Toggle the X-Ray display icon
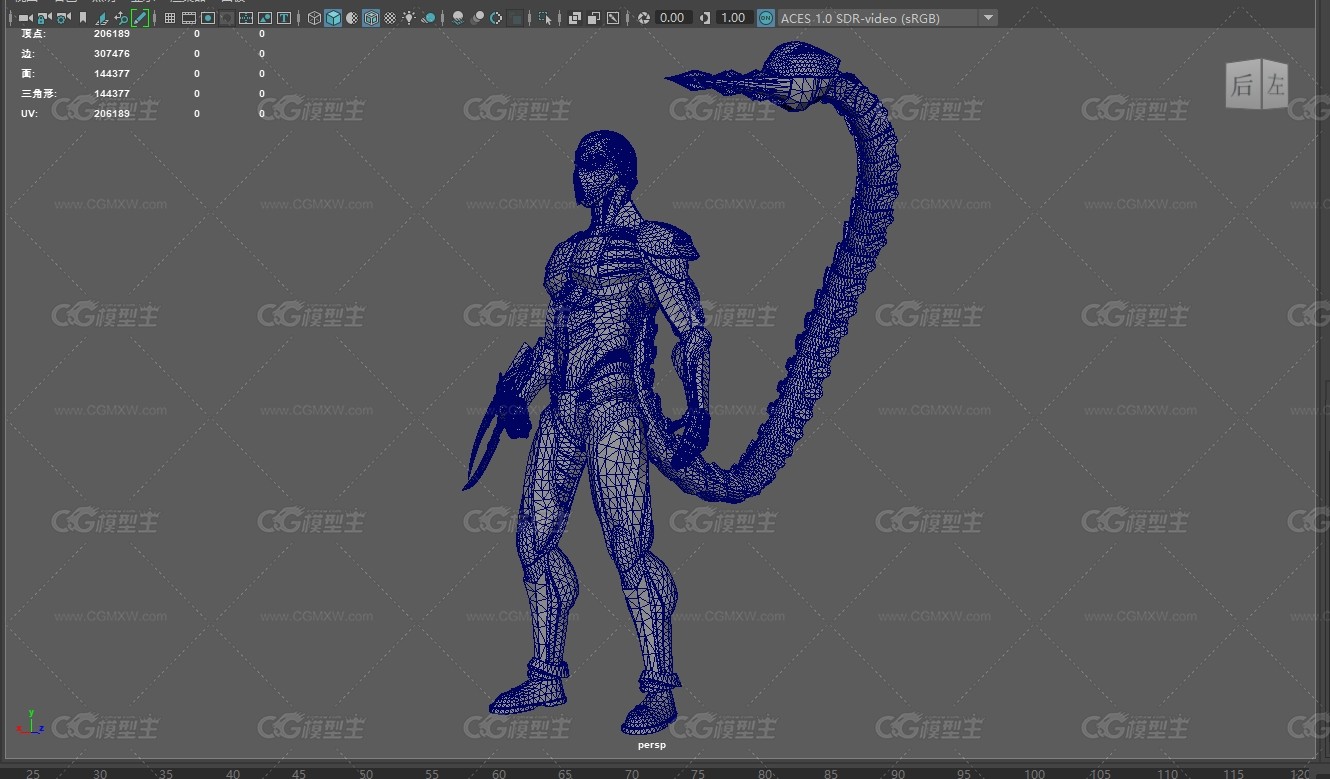Screen dimensions: 1330x779 pos(575,18)
